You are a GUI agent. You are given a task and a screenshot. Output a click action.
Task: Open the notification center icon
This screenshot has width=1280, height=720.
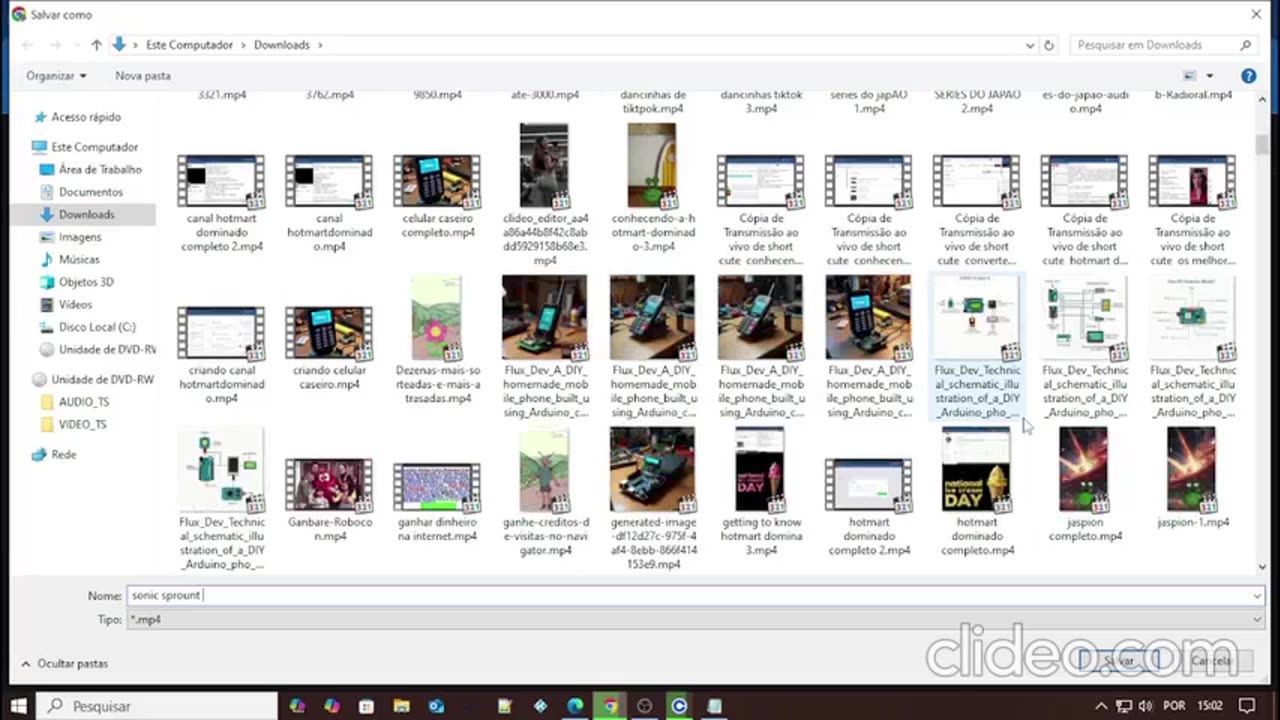[x=1247, y=706]
